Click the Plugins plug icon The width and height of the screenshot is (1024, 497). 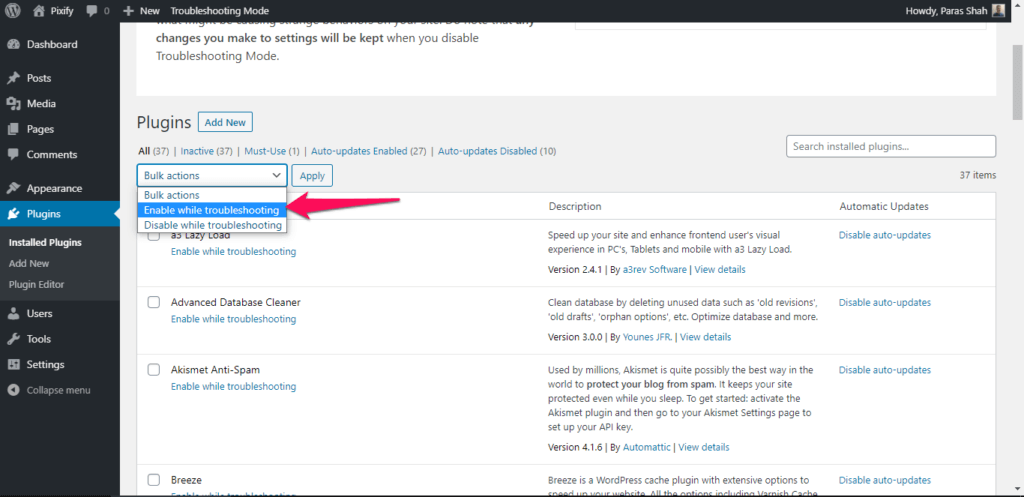(13, 214)
